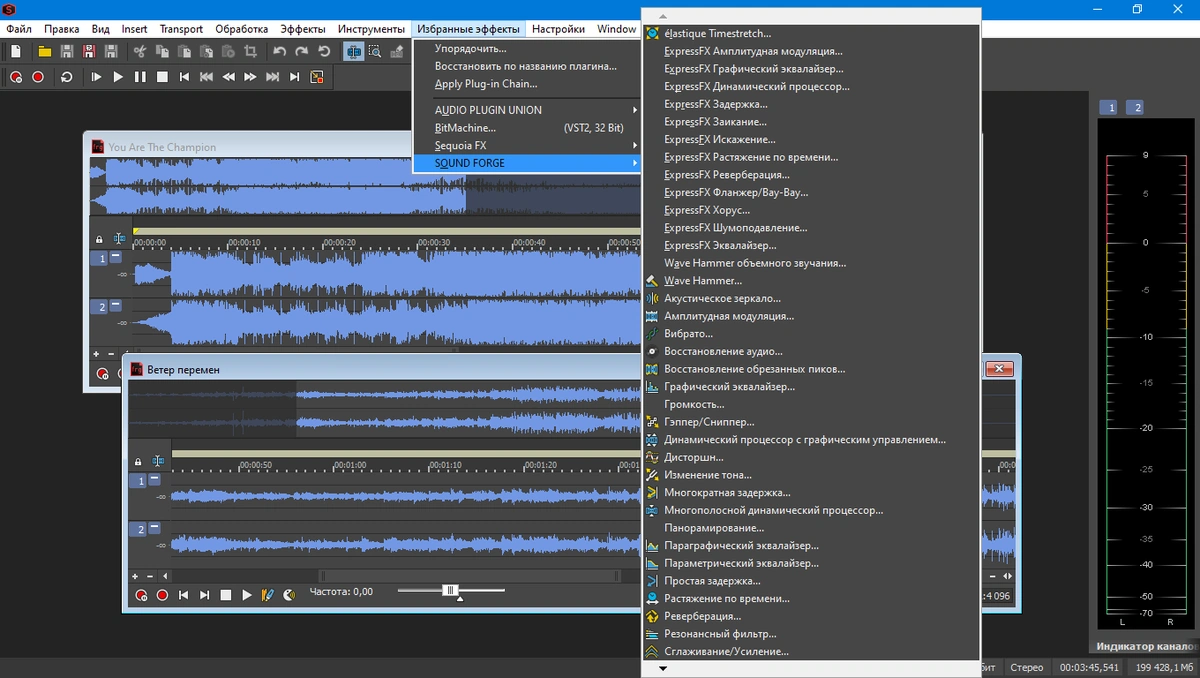Click scrub audio speaker icon in Ветер перемен
Screen dimensions: 1200x678
click(x=289, y=595)
